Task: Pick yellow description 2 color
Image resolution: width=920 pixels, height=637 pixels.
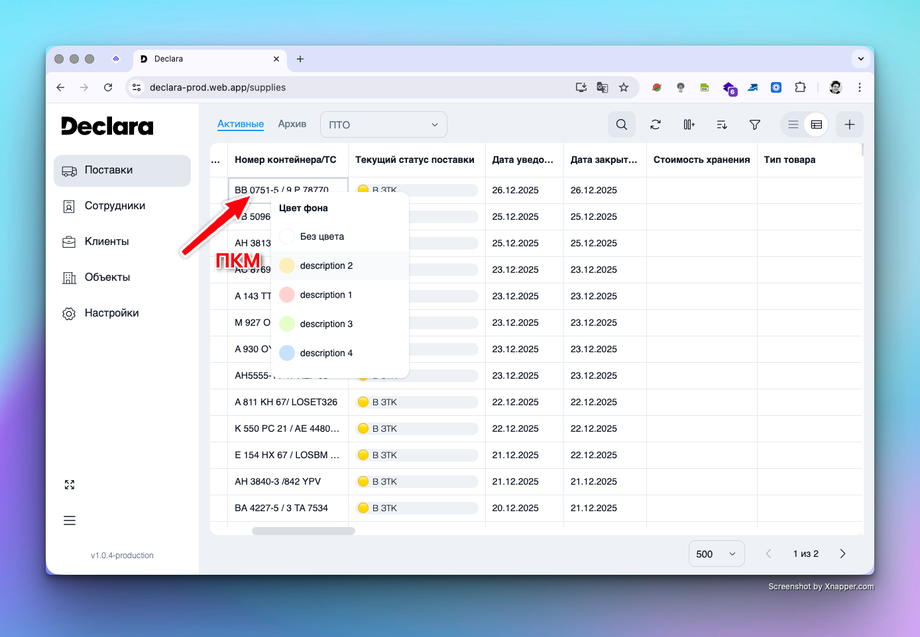Action: click(x=340, y=266)
